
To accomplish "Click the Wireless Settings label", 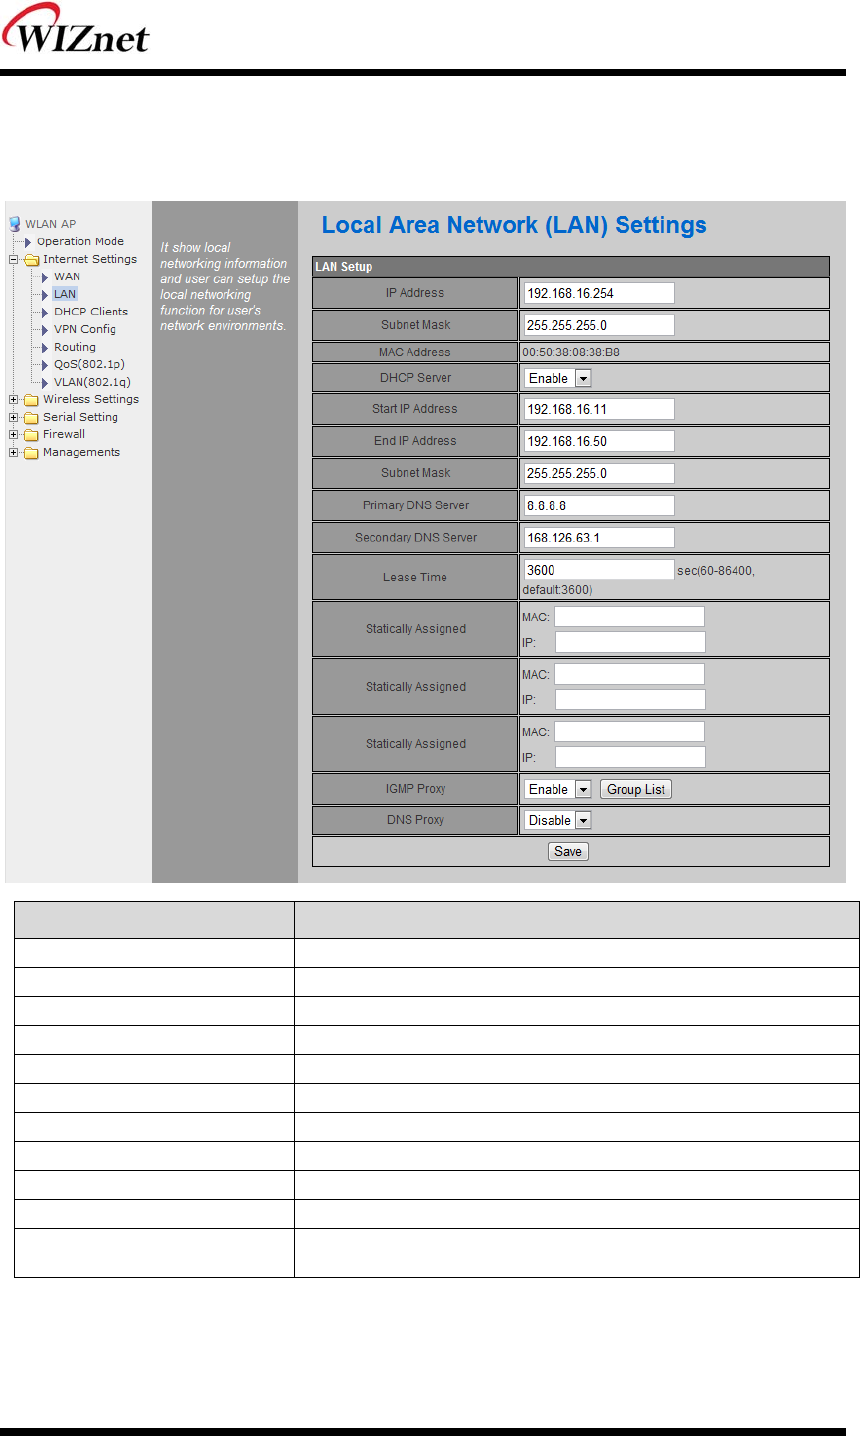I will [x=91, y=399].
